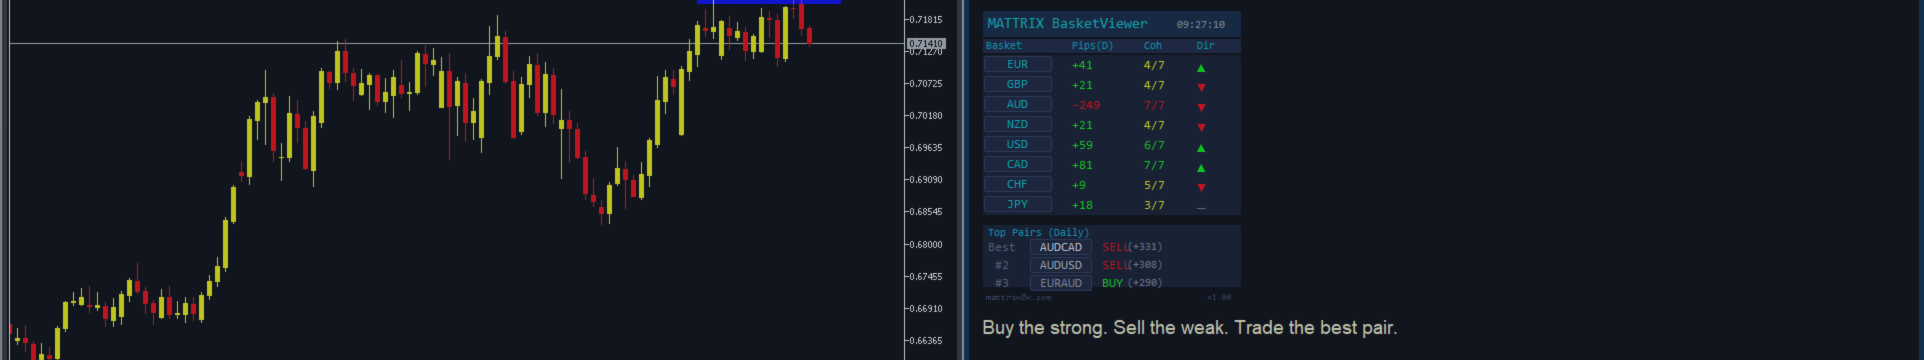This screenshot has width=1924, height=360.
Task: Click the AUD -249 pips value
Action: pos(1086,105)
